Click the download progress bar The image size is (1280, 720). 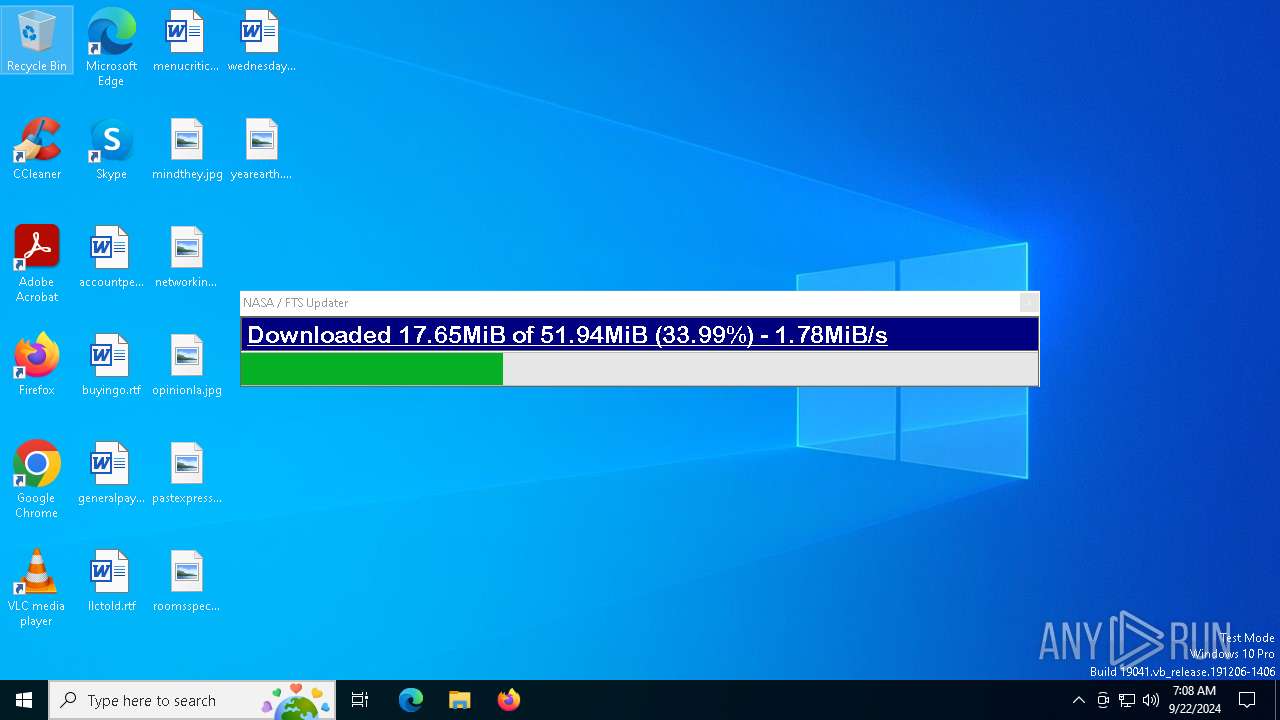click(x=639, y=369)
